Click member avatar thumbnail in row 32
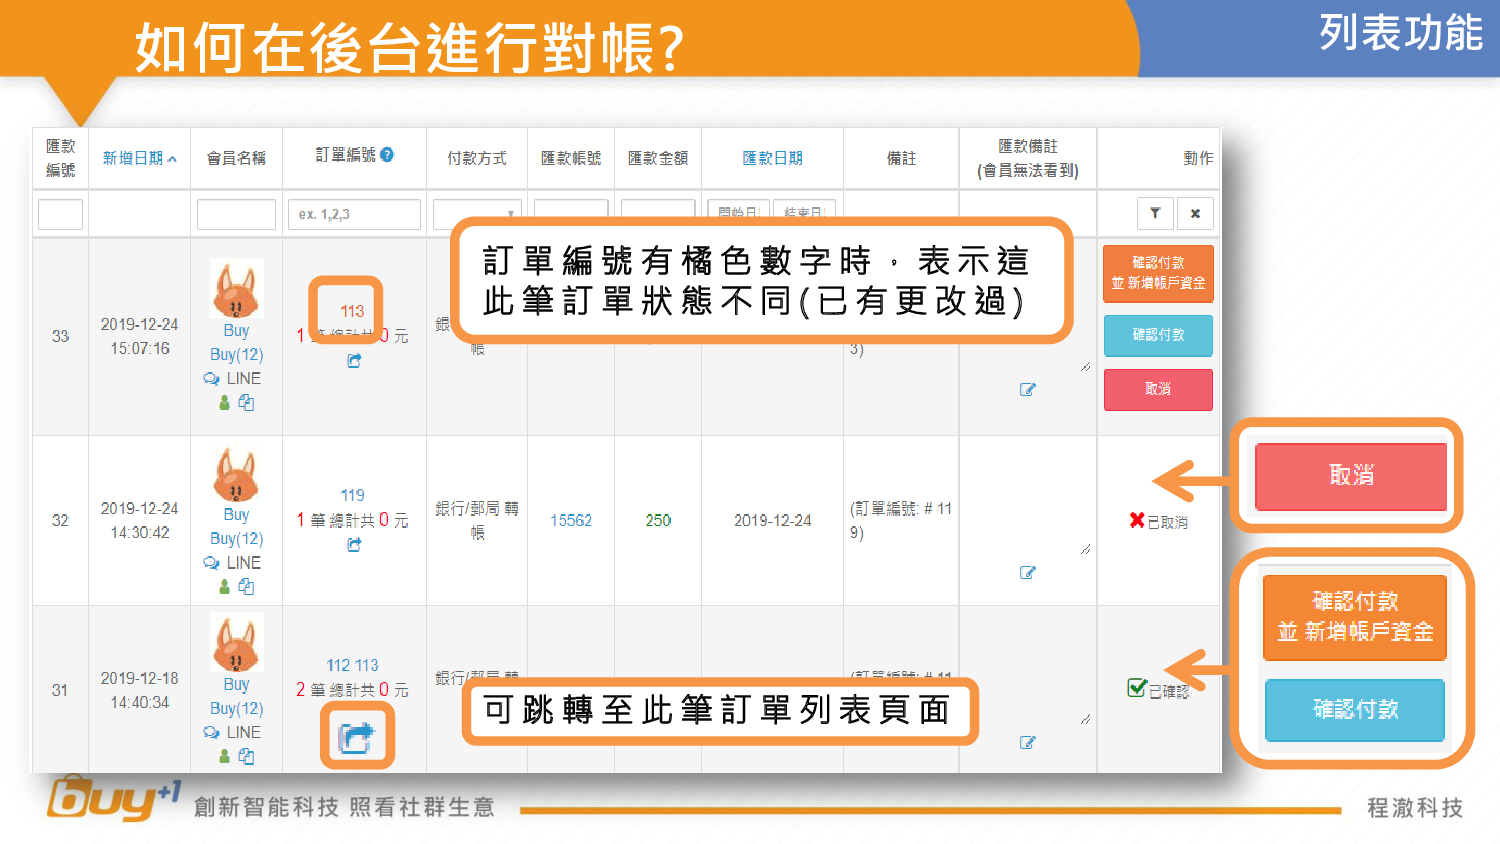Image resolution: width=1500 pixels, height=844 pixels. point(236,475)
